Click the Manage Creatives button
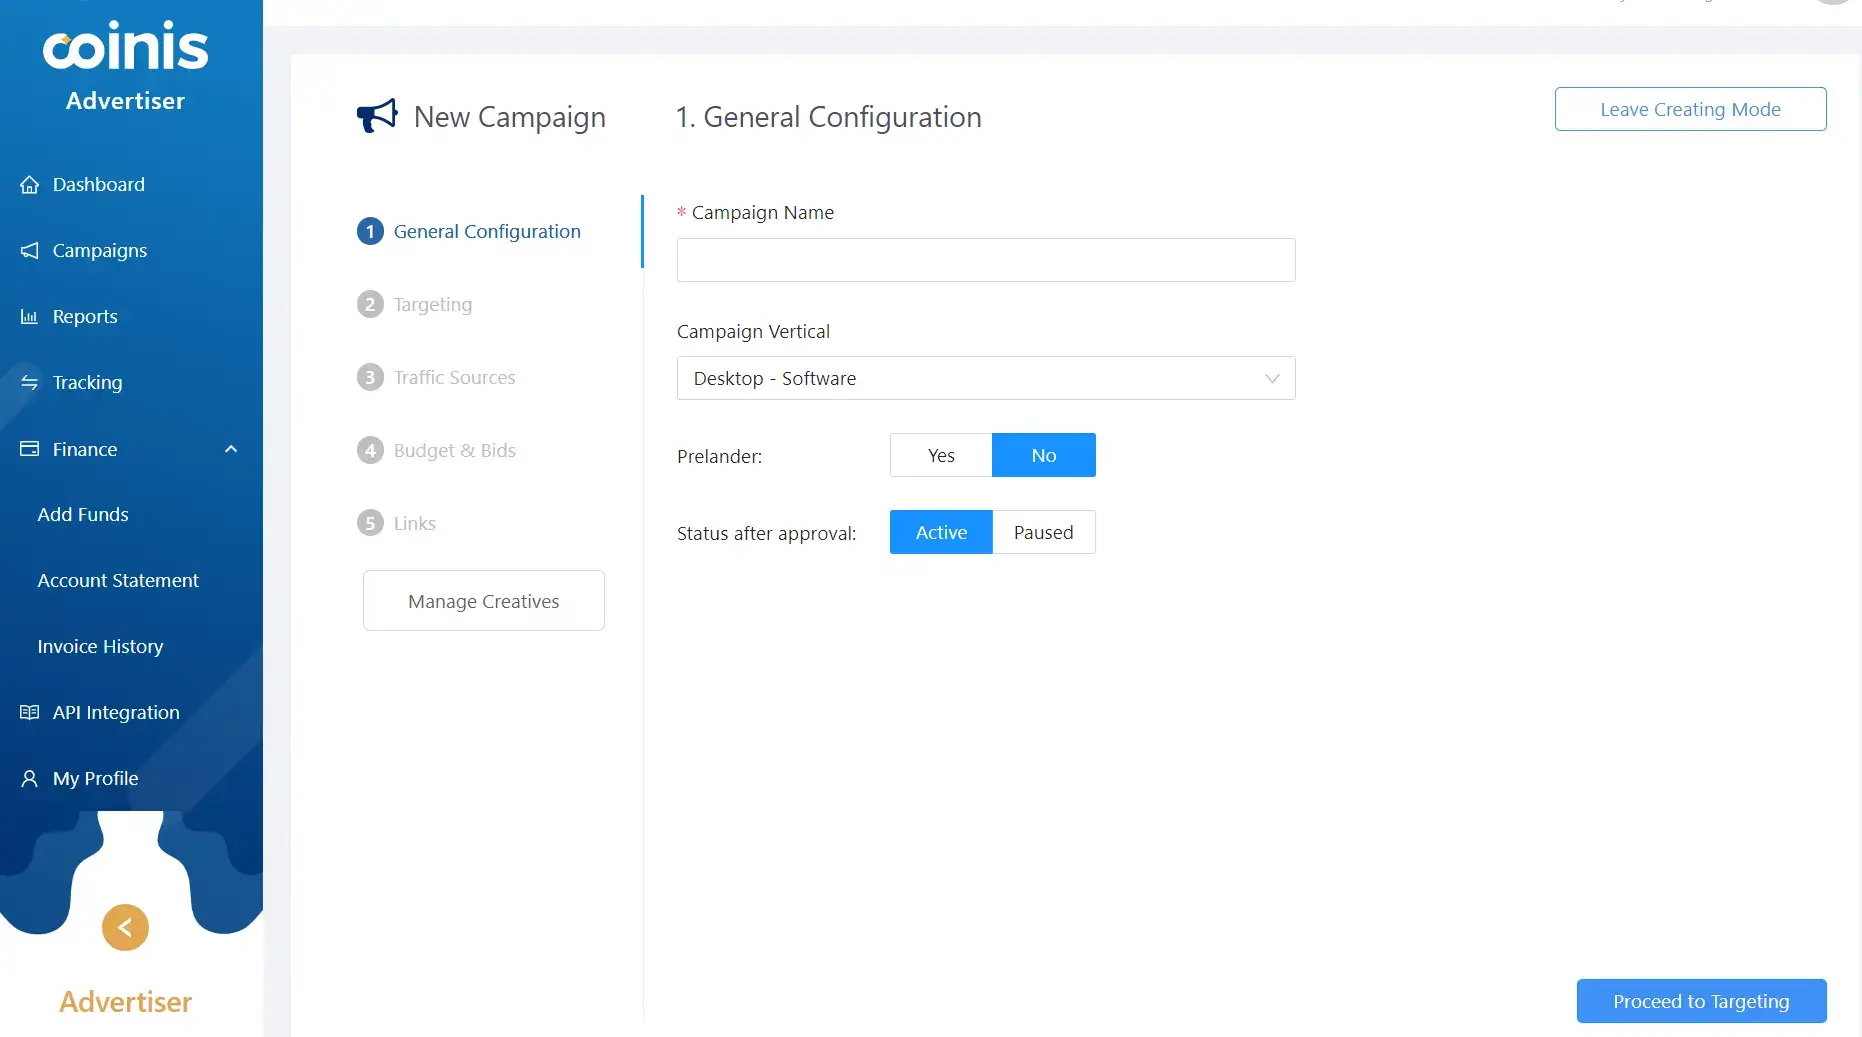Screen dimensions: 1862x1037 (x=484, y=601)
